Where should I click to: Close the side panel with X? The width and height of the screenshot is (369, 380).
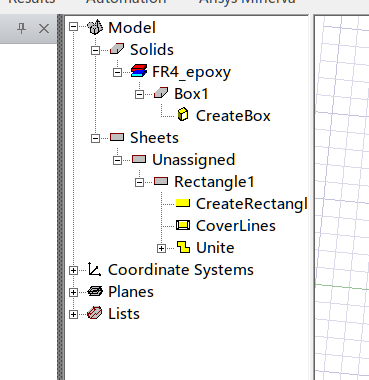pyautogui.click(x=44, y=29)
